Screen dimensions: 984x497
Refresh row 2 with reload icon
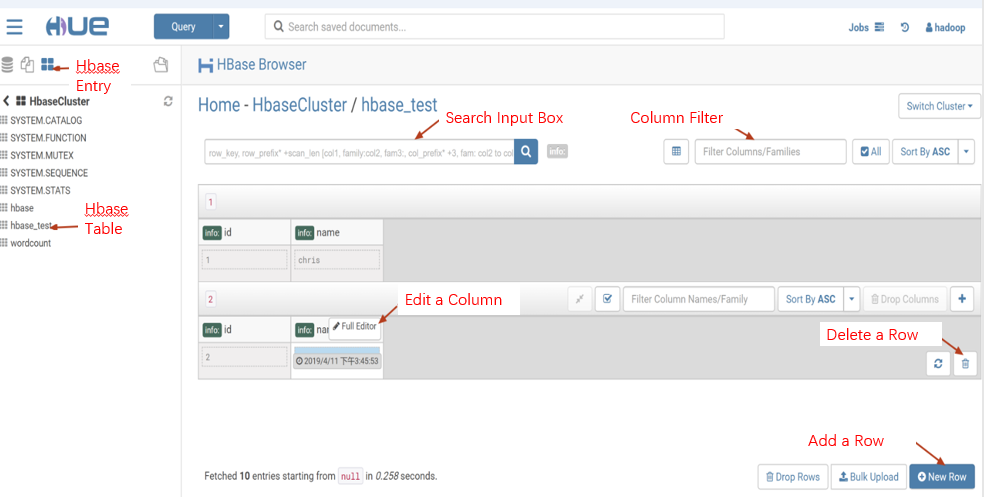coord(938,363)
